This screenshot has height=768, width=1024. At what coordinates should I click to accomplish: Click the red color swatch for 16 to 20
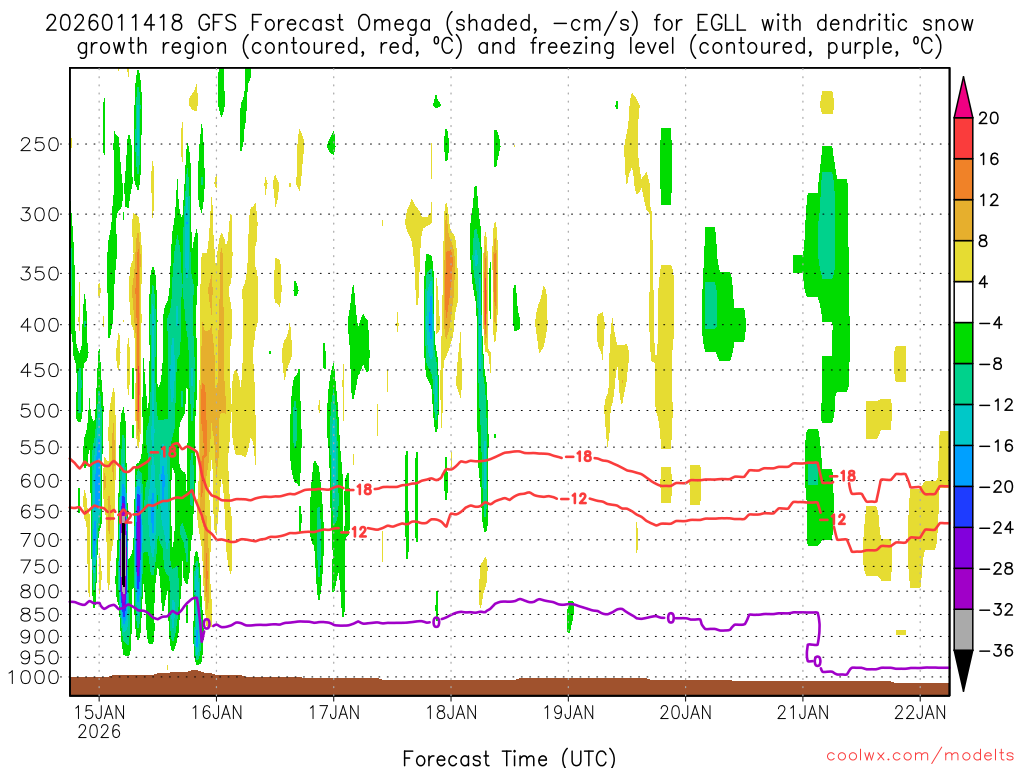963,138
